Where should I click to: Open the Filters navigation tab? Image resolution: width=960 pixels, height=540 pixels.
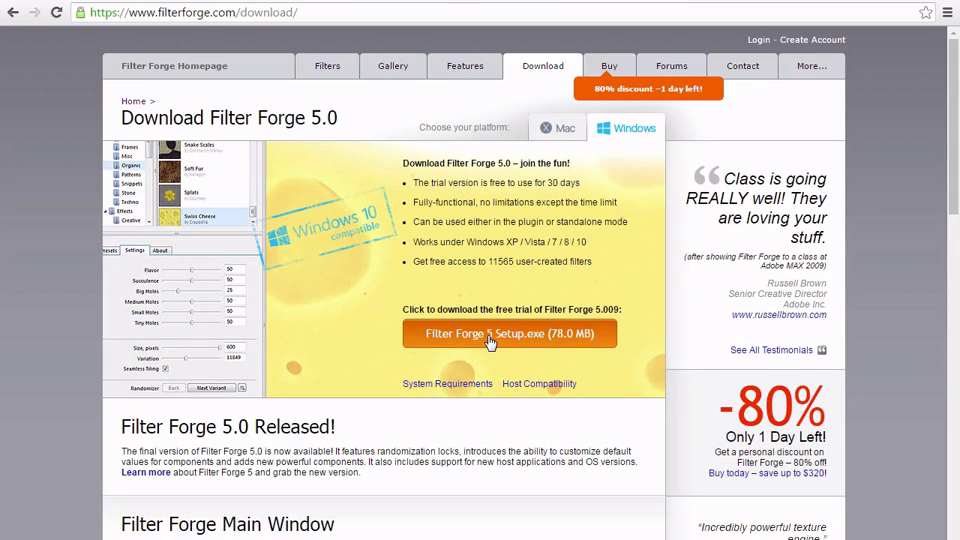pyautogui.click(x=328, y=66)
